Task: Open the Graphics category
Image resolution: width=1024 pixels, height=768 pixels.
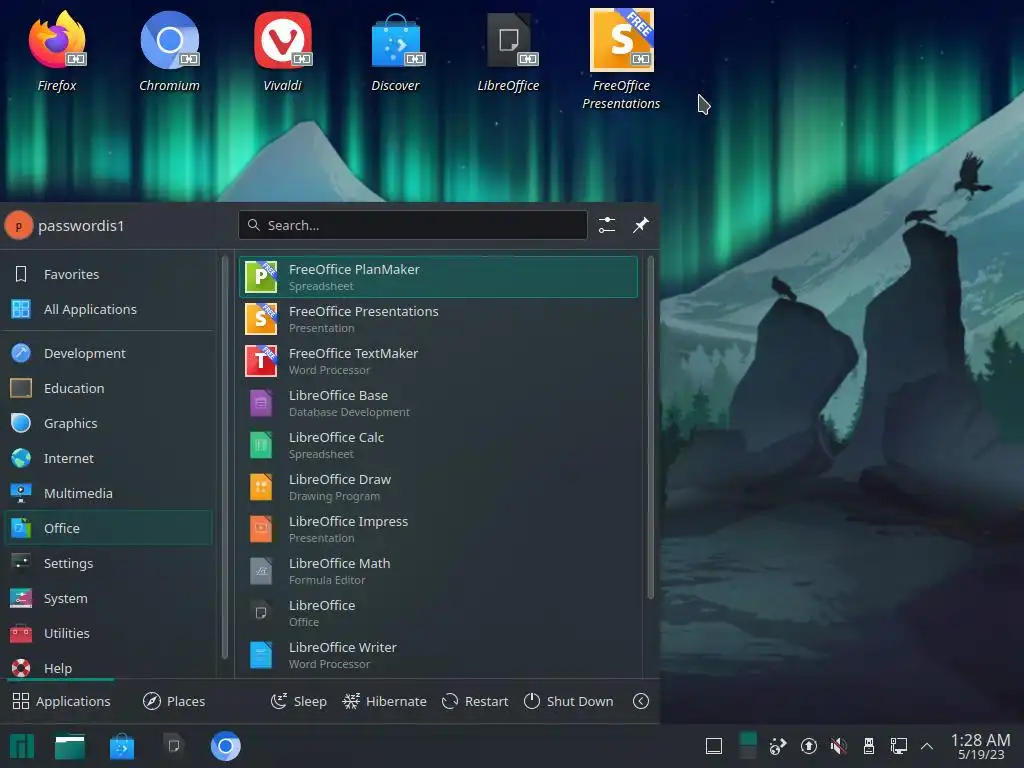Action: [x=108, y=423]
